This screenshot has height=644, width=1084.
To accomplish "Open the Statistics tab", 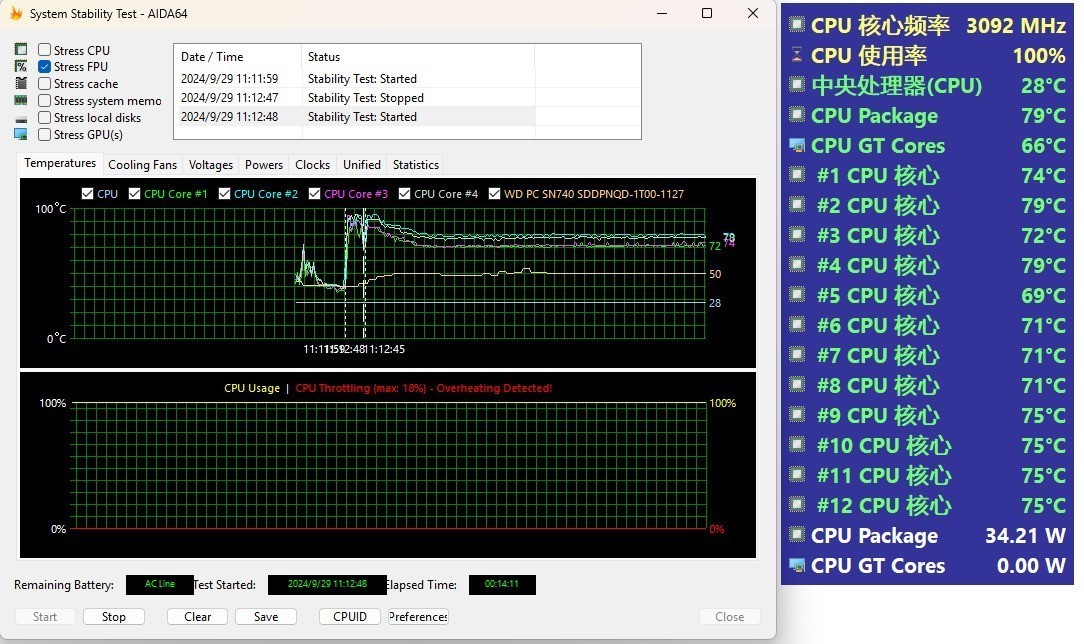I will point(415,164).
